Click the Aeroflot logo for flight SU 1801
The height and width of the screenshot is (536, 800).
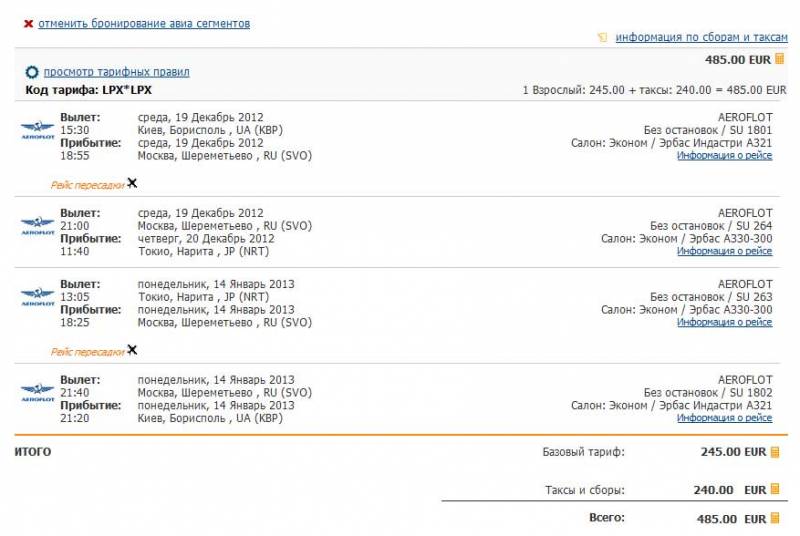pos(38,131)
